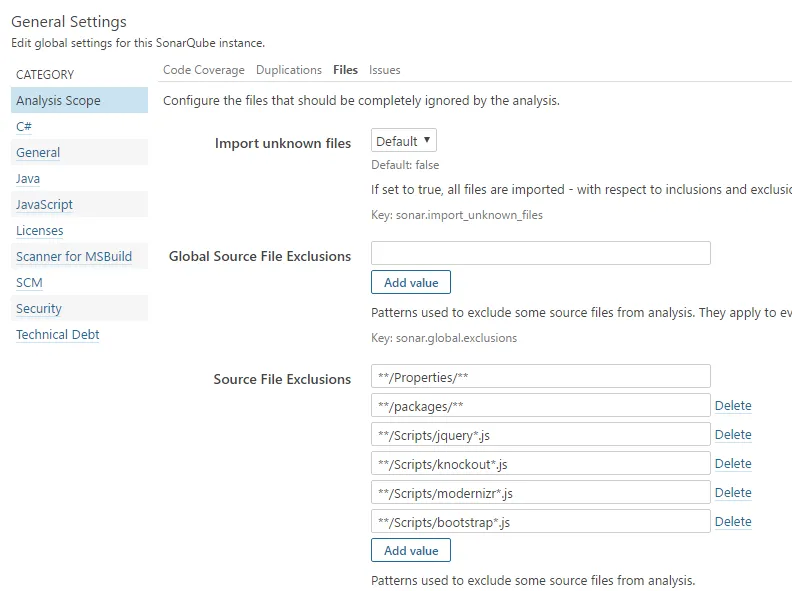Image resolution: width=792 pixels, height=591 pixels.
Task: Go to the SCM category
Action: 29,283
